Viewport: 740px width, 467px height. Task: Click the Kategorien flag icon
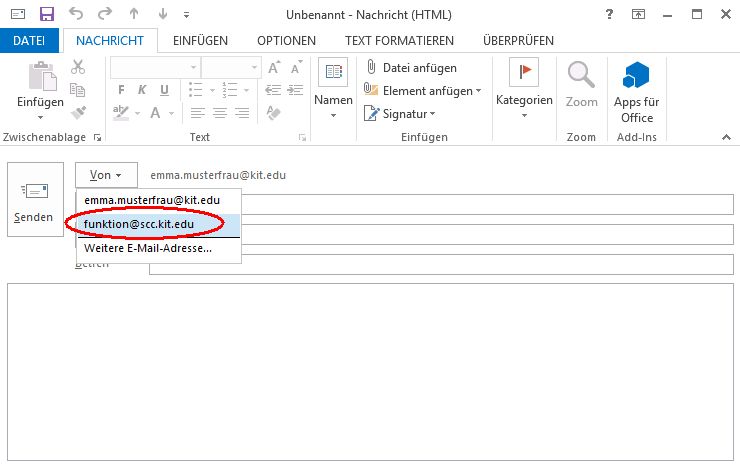pyautogui.click(x=524, y=75)
